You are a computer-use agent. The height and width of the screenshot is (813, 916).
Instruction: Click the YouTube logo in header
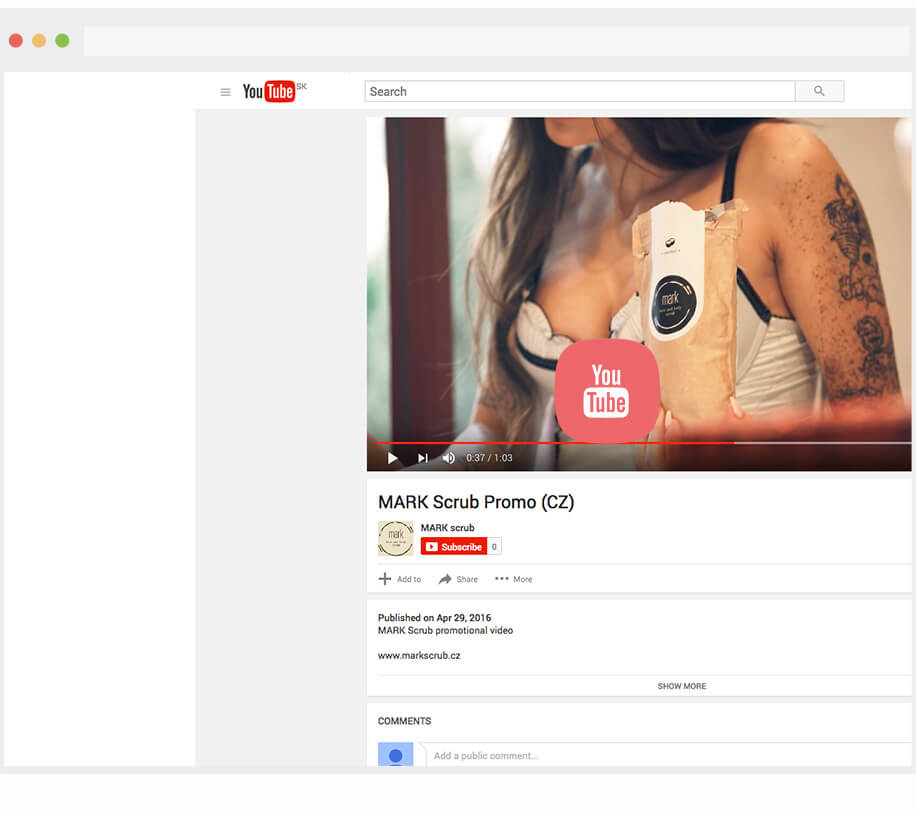(x=269, y=92)
